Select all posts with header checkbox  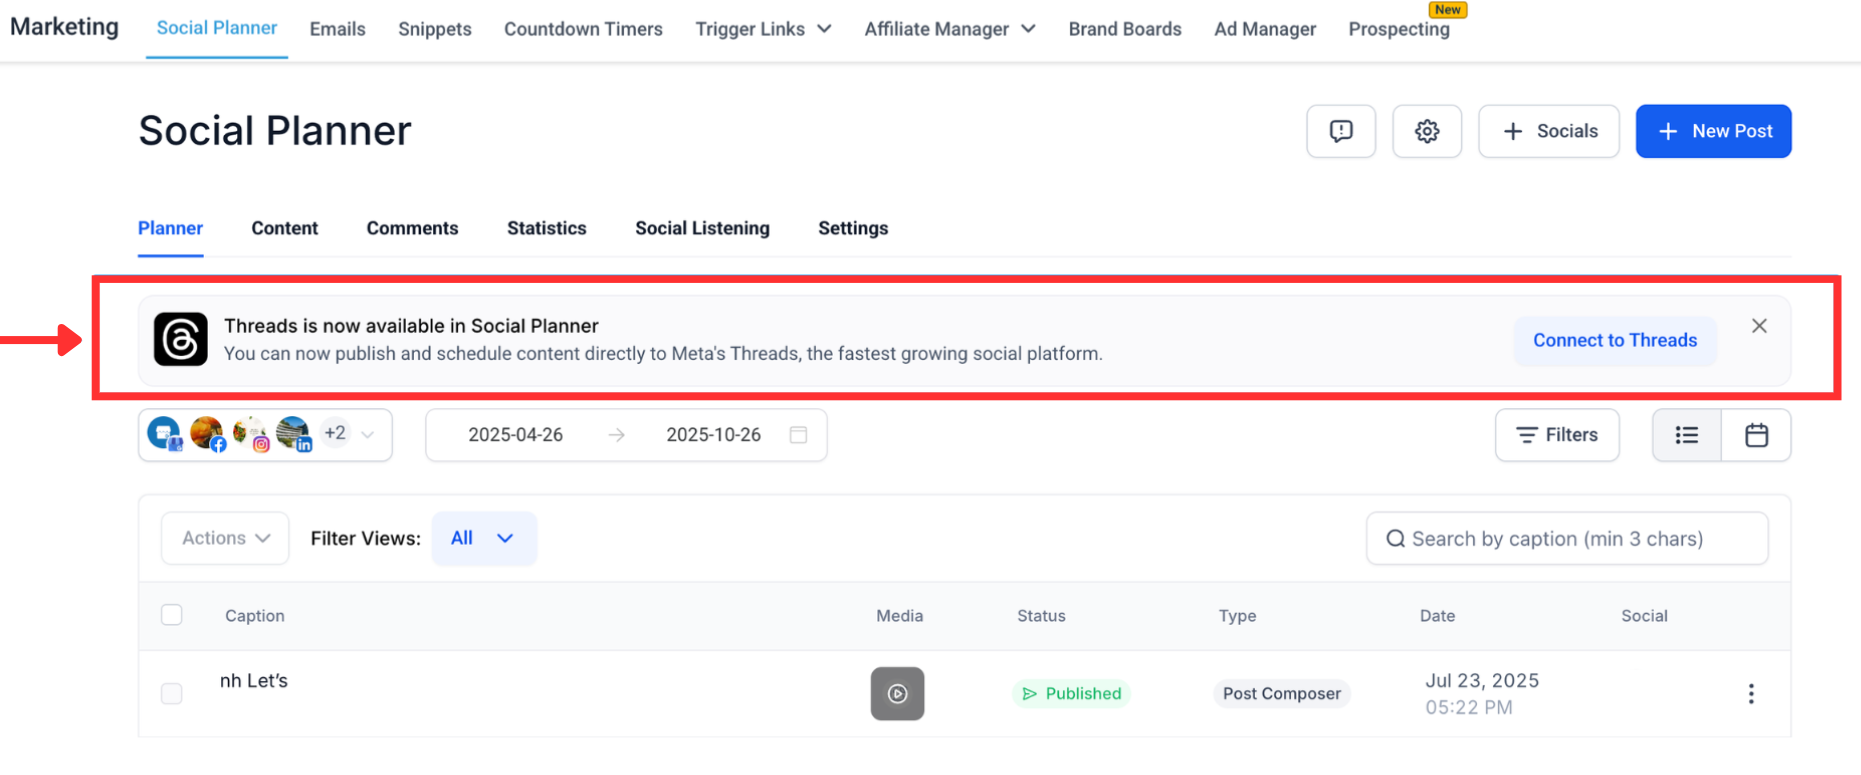coord(172,615)
